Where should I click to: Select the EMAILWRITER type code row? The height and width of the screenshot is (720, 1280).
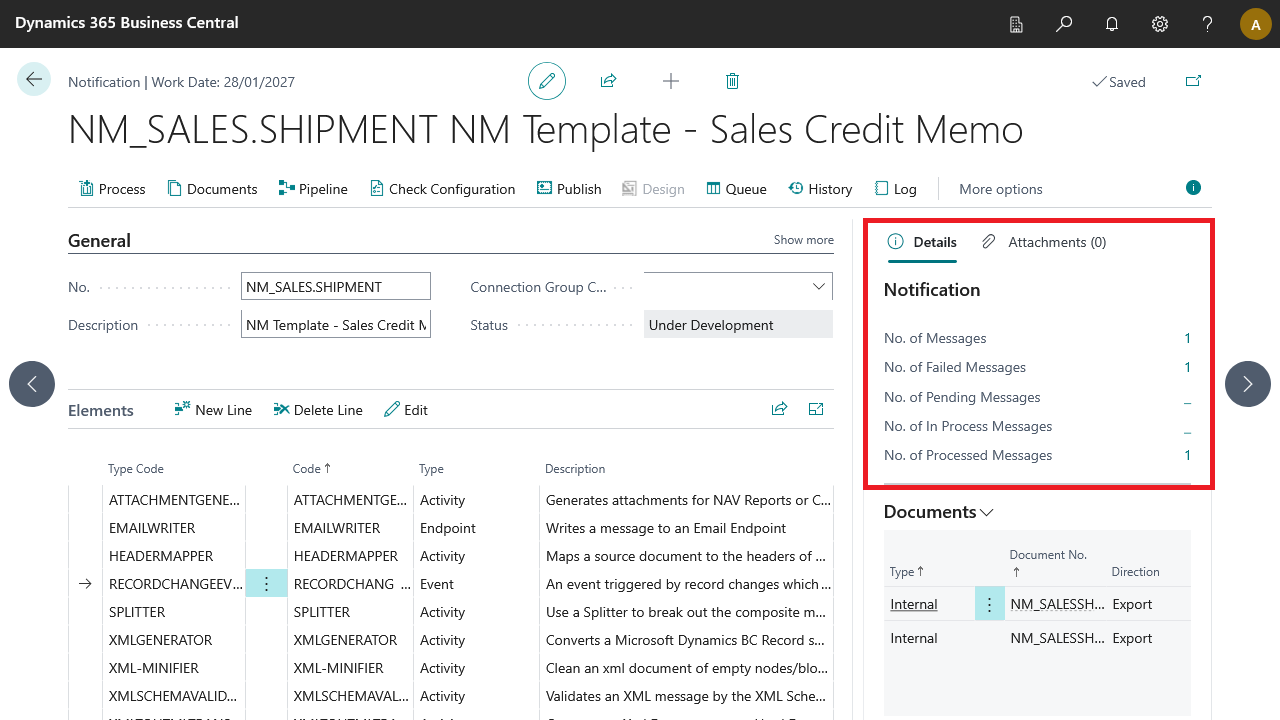(172, 528)
